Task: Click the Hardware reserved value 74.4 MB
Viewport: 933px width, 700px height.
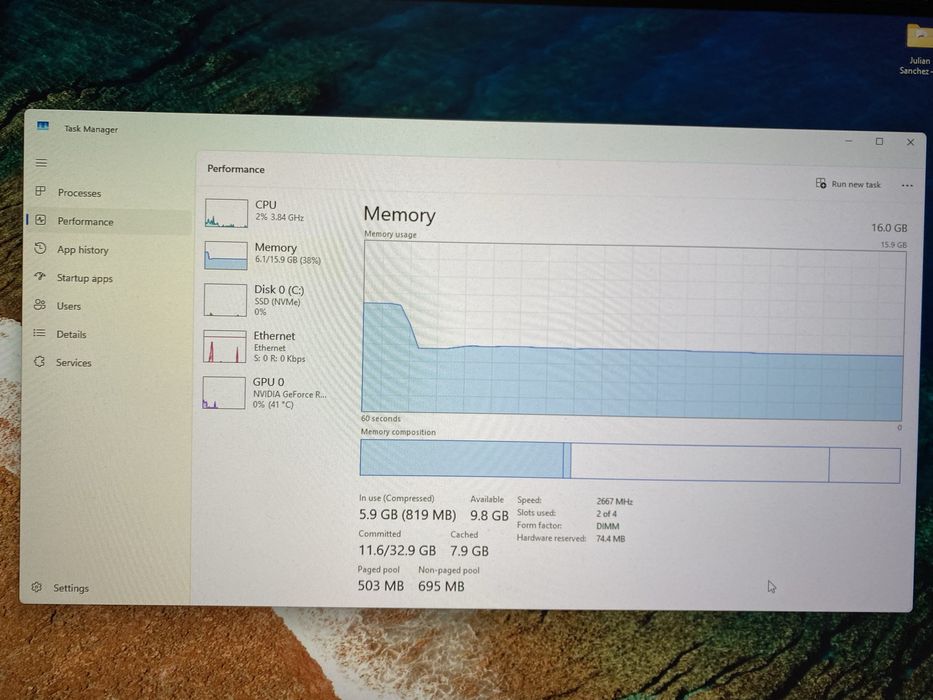Action: coord(610,539)
